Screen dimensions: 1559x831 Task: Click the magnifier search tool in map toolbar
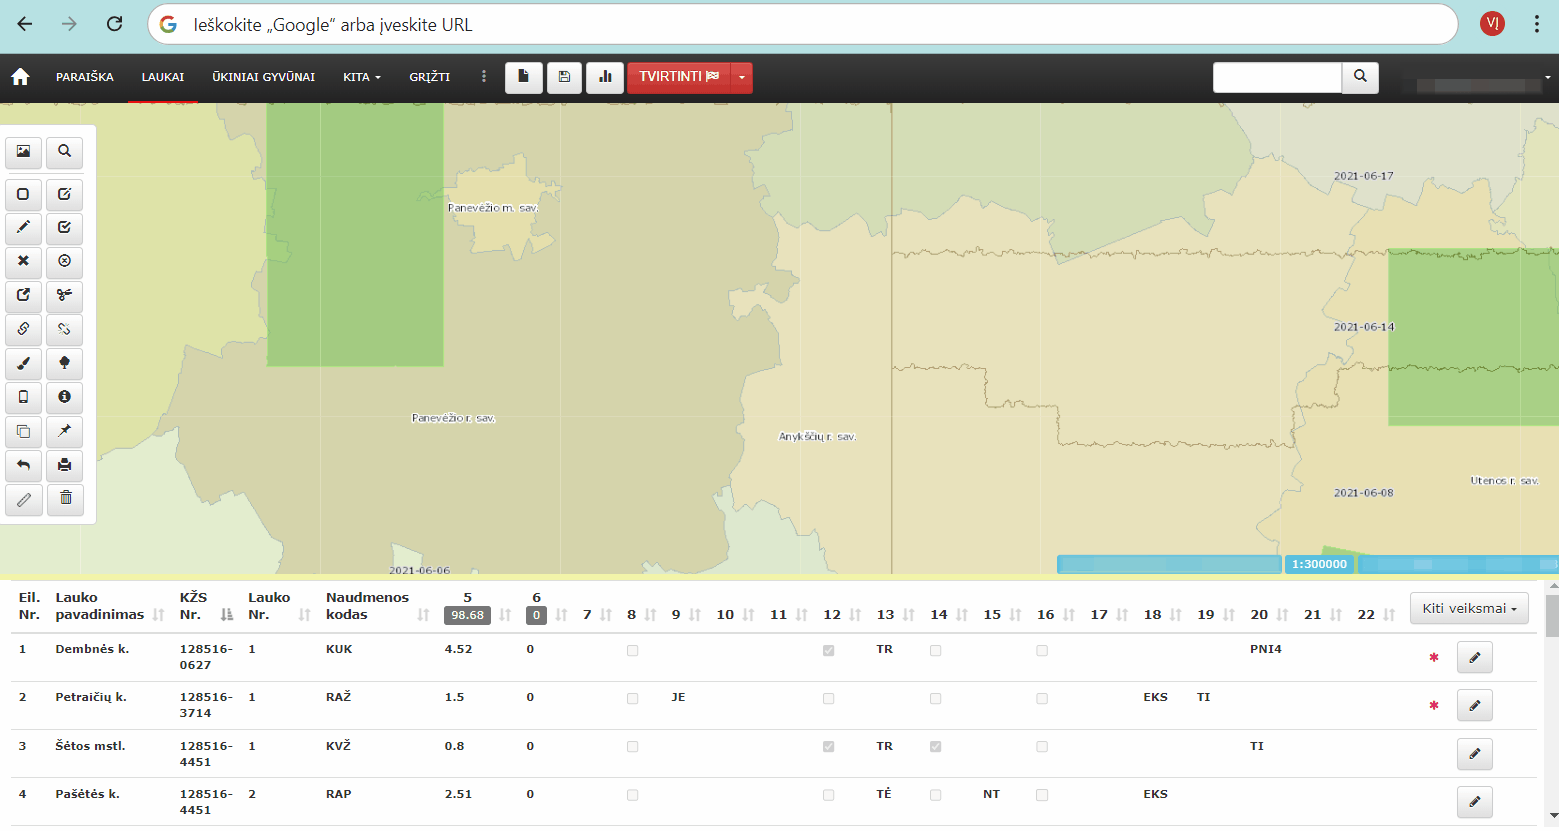[x=64, y=152]
